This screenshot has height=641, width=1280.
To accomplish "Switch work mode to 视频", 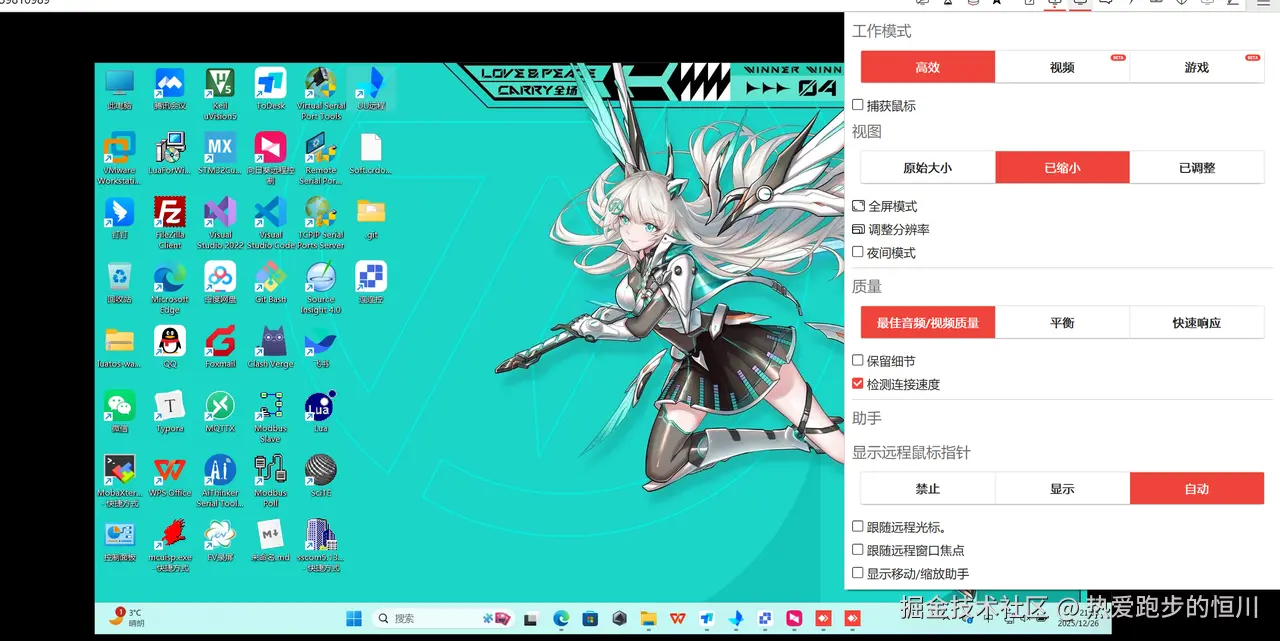I will click(1062, 67).
